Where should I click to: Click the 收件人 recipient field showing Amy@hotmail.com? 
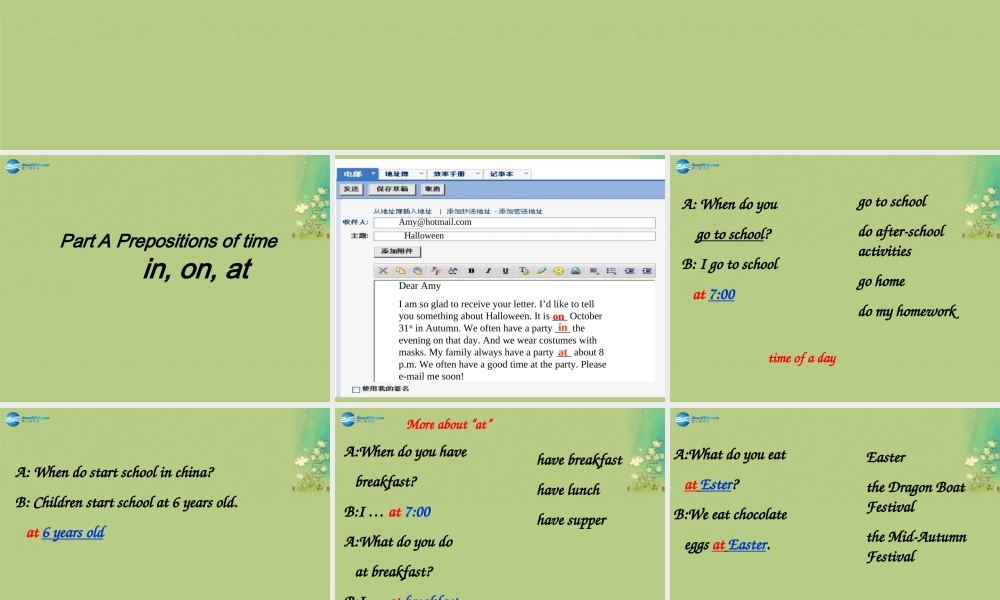[515, 222]
